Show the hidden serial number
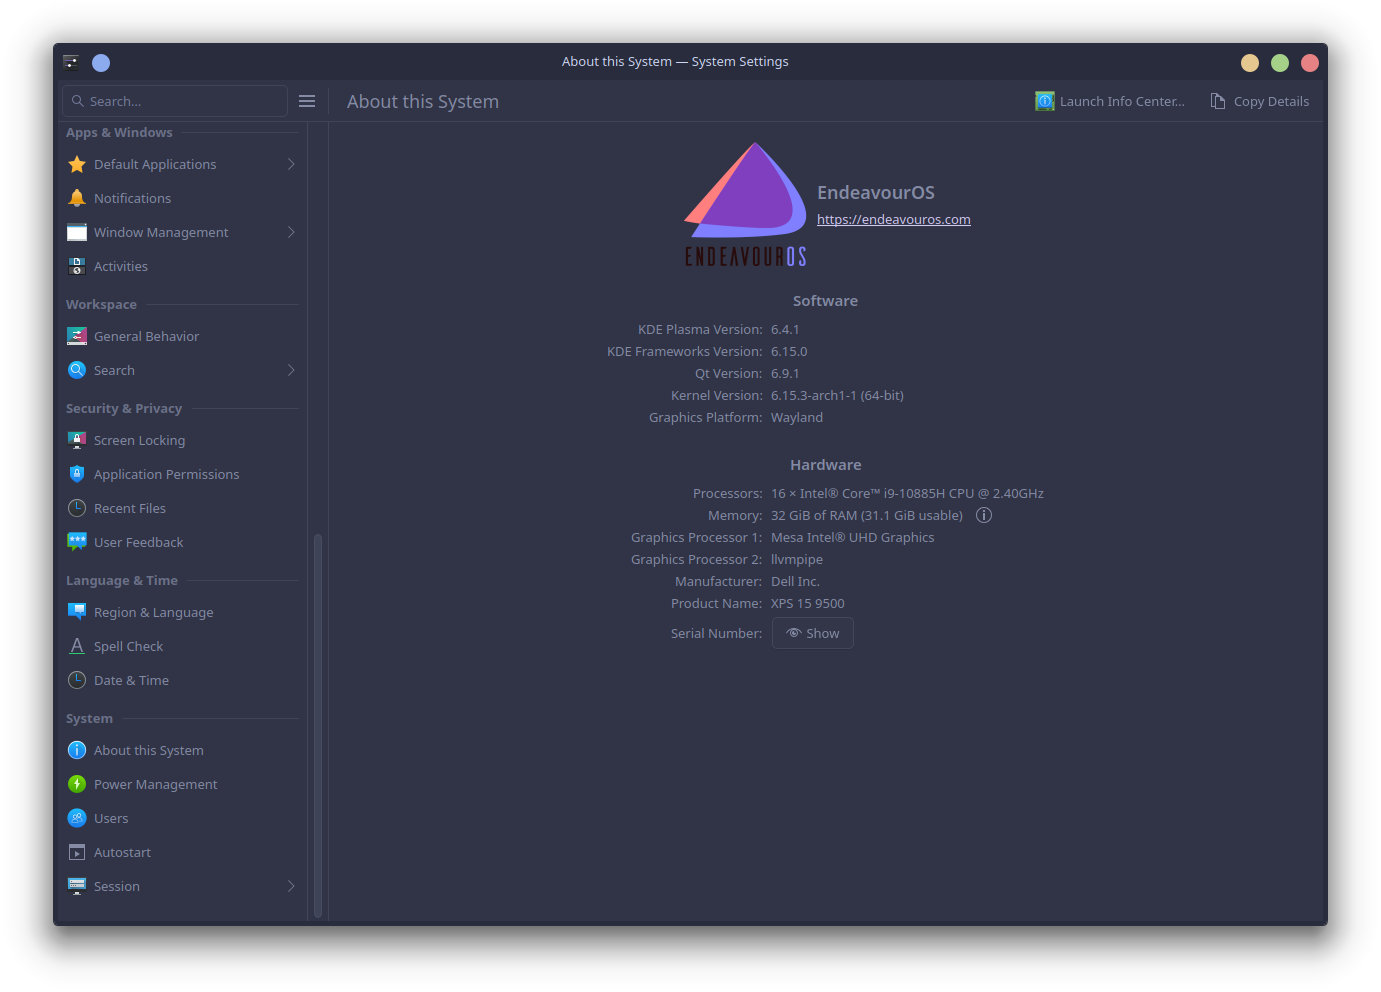 [x=812, y=633]
